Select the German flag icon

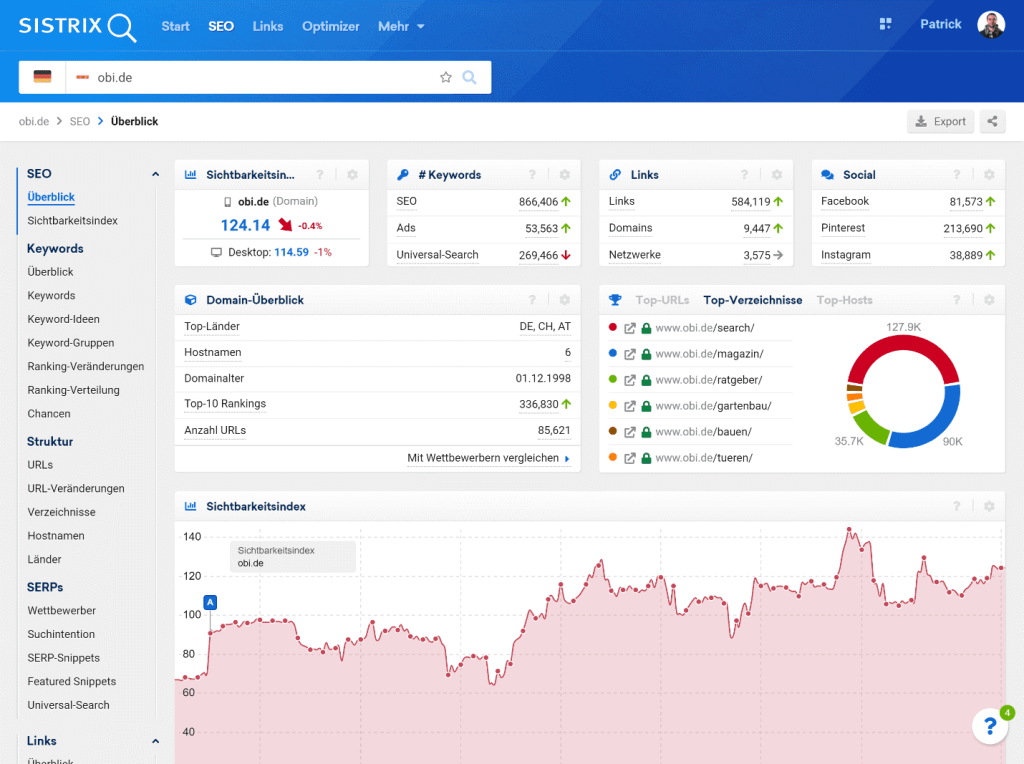tap(41, 76)
